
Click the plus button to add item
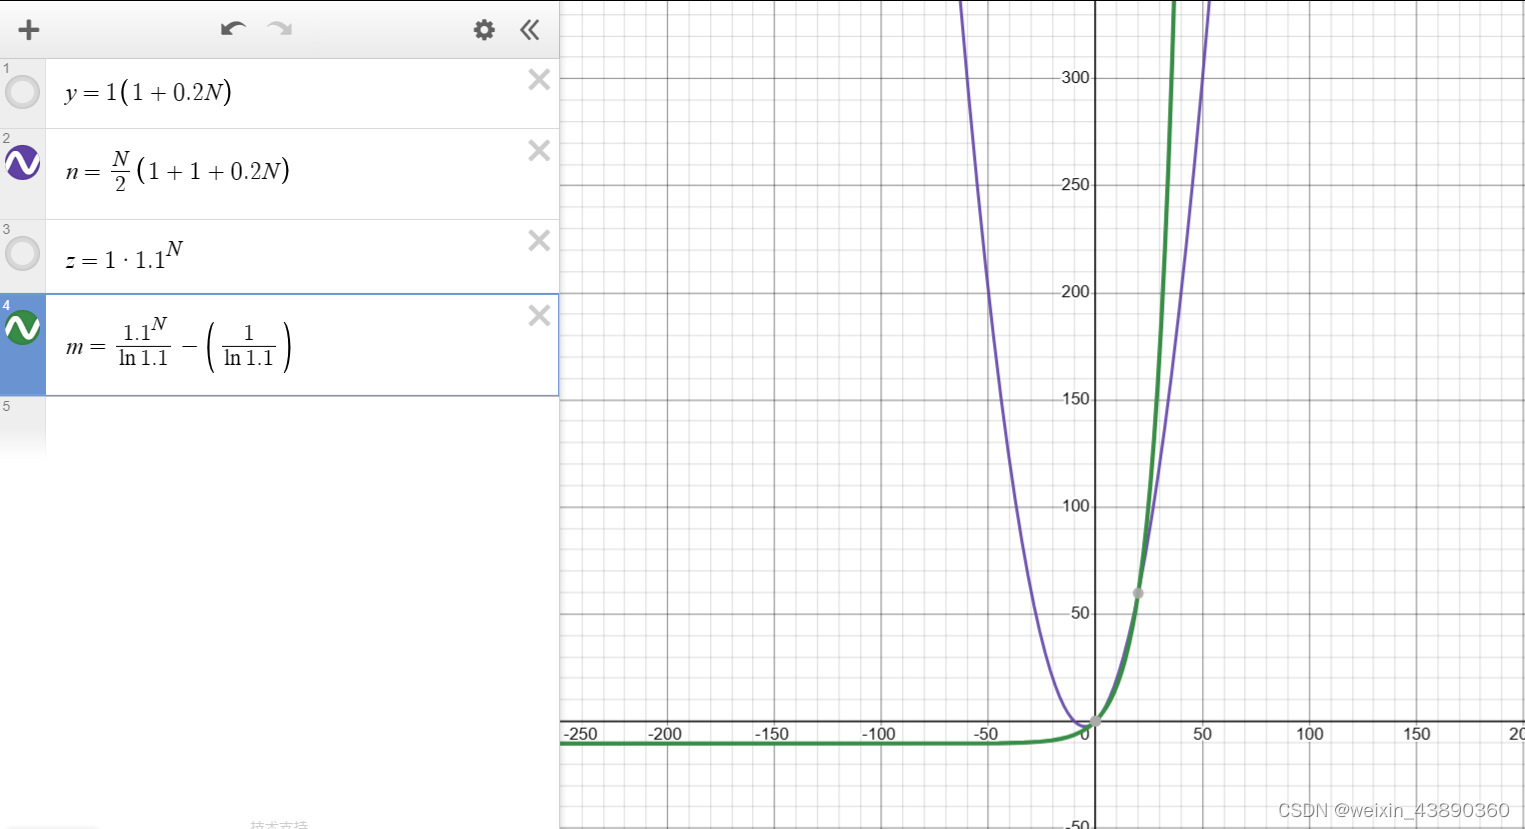[x=29, y=30]
